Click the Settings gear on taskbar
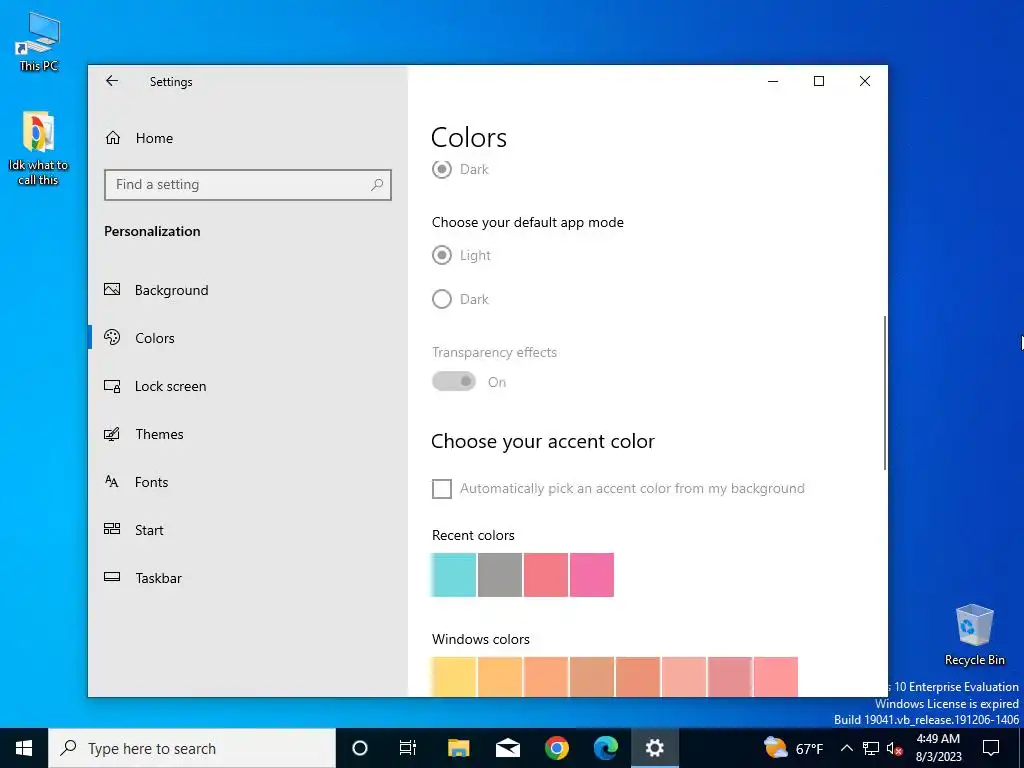 [x=654, y=748]
